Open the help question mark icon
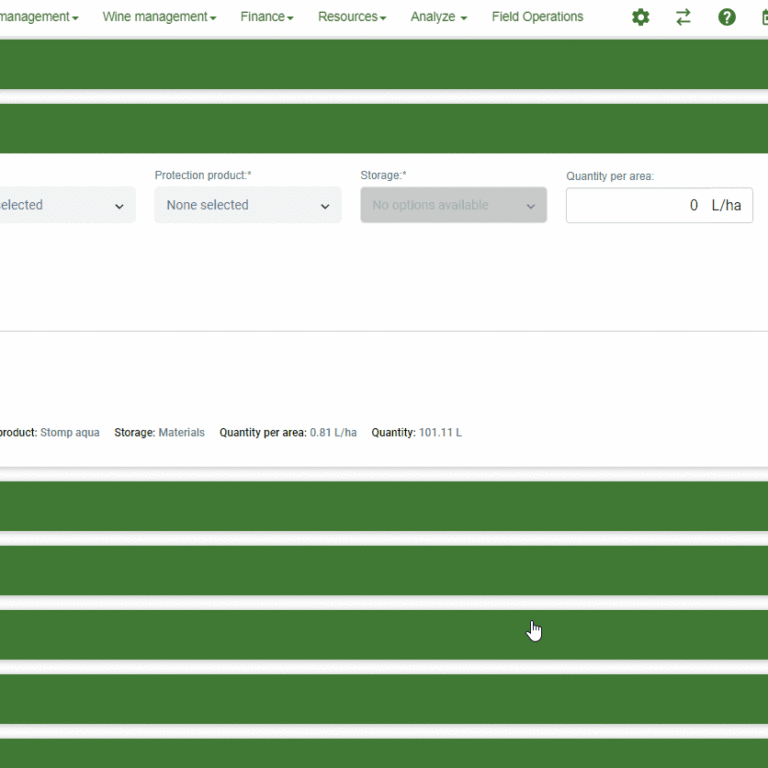Screen dimensions: 768x768 [727, 17]
